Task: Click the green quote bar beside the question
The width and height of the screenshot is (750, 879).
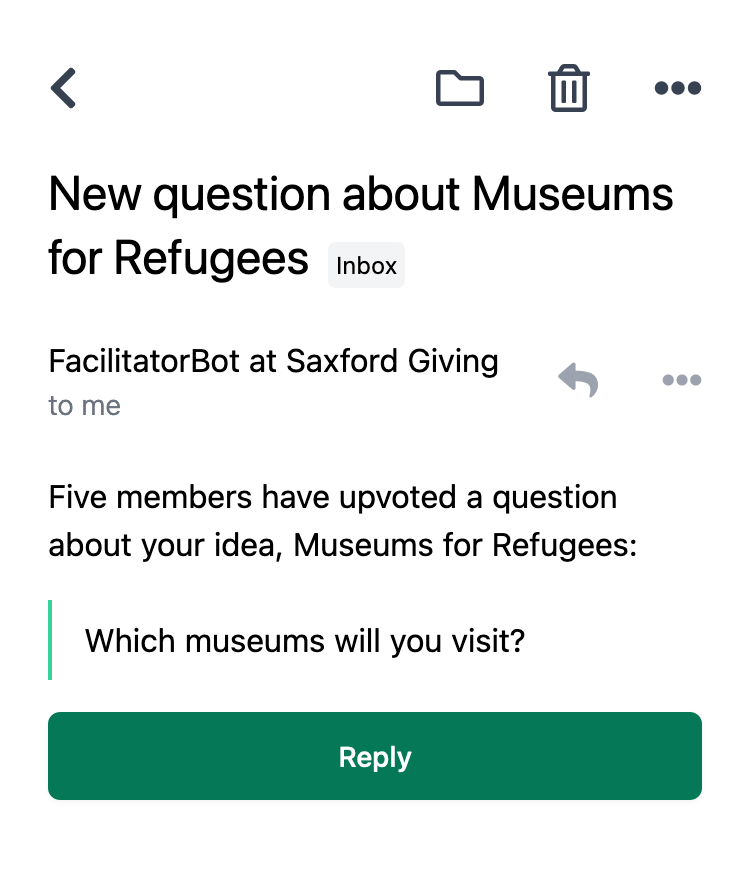Action: pyautogui.click(x=50, y=640)
